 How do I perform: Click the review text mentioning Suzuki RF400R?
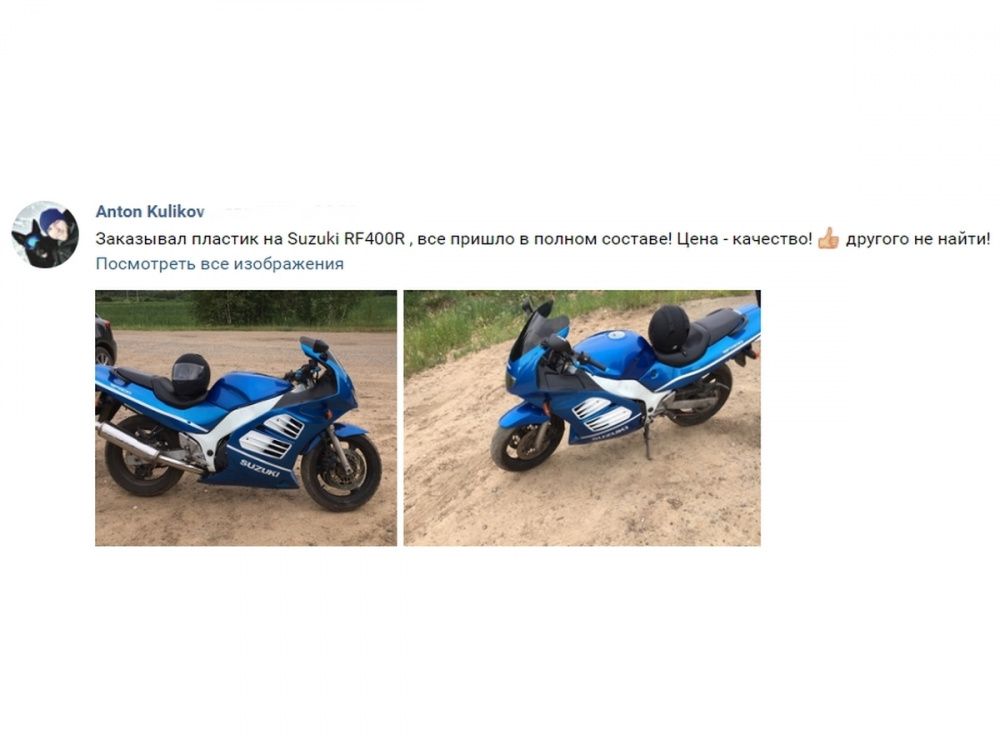(x=542, y=239)
